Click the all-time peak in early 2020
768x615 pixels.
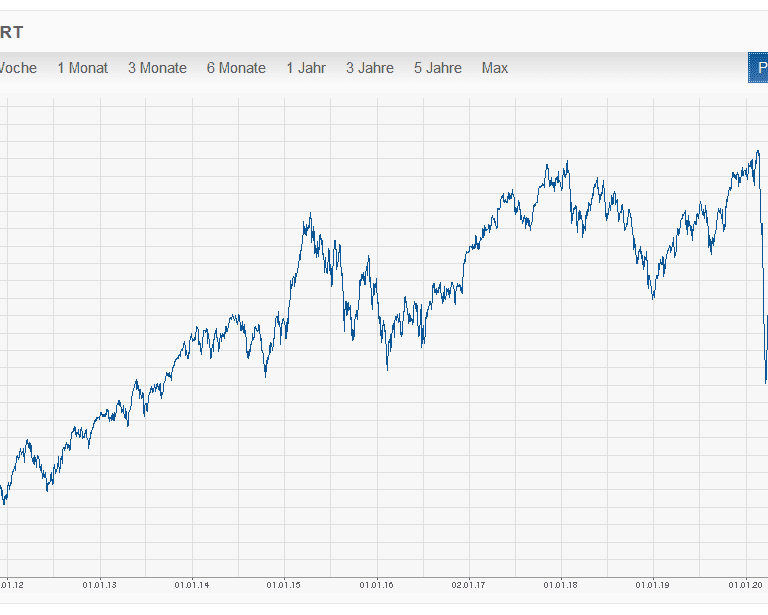(x=757, y=152)
